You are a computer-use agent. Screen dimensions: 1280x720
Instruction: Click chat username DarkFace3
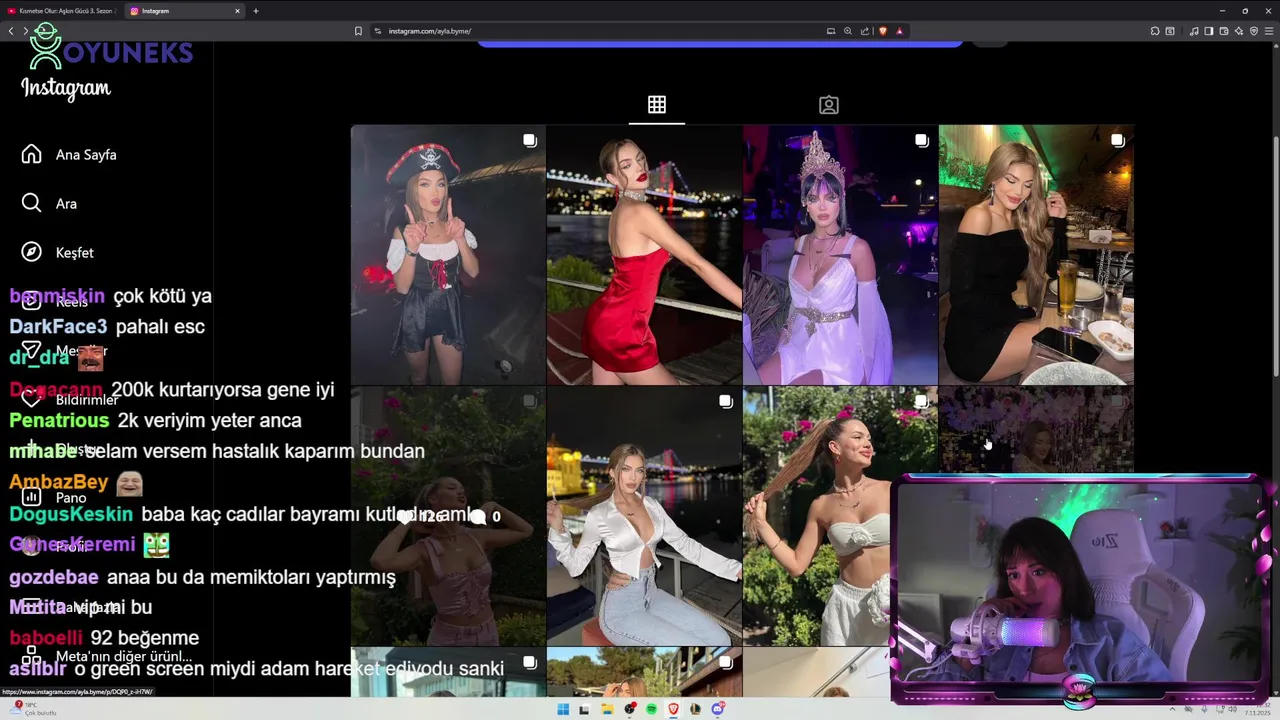[58, 327]
